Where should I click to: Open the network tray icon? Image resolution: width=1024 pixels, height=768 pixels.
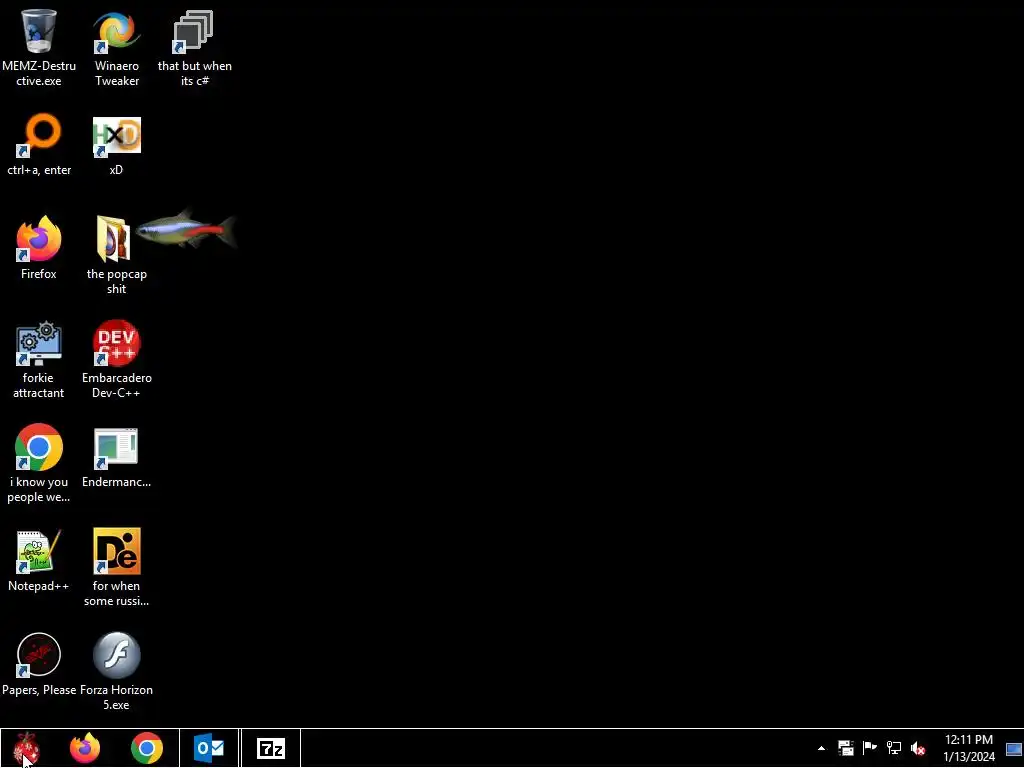pos(894,748)
